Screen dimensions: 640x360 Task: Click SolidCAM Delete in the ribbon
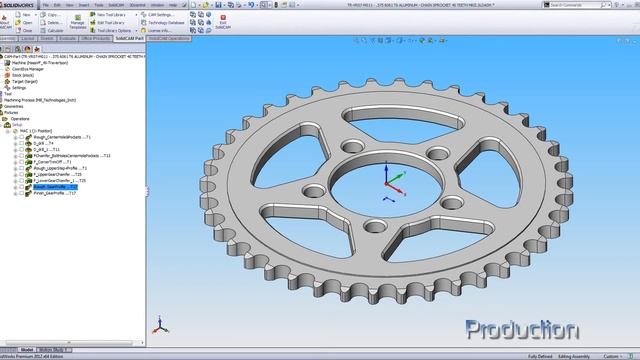(51, 23)
